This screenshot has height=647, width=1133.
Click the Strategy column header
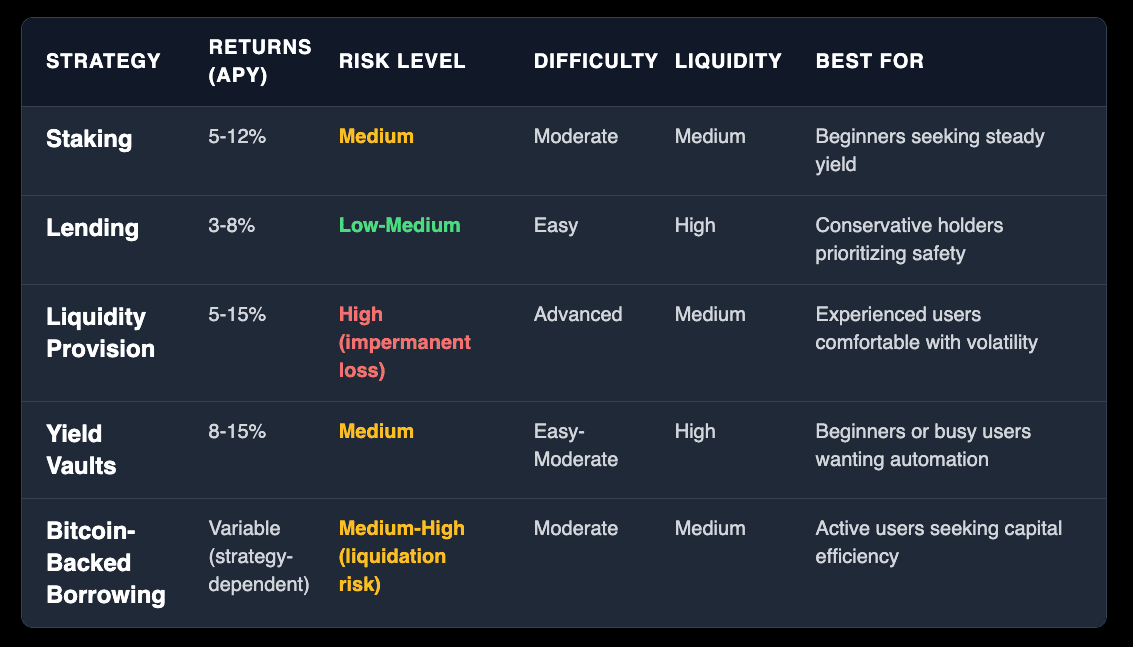(x=103, y=61)
